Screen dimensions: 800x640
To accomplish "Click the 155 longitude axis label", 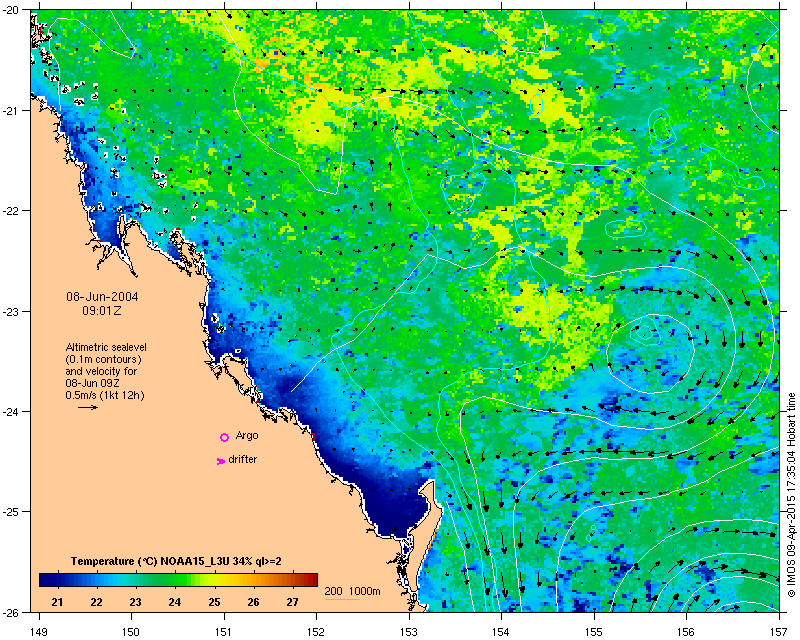I will point(594,632).
